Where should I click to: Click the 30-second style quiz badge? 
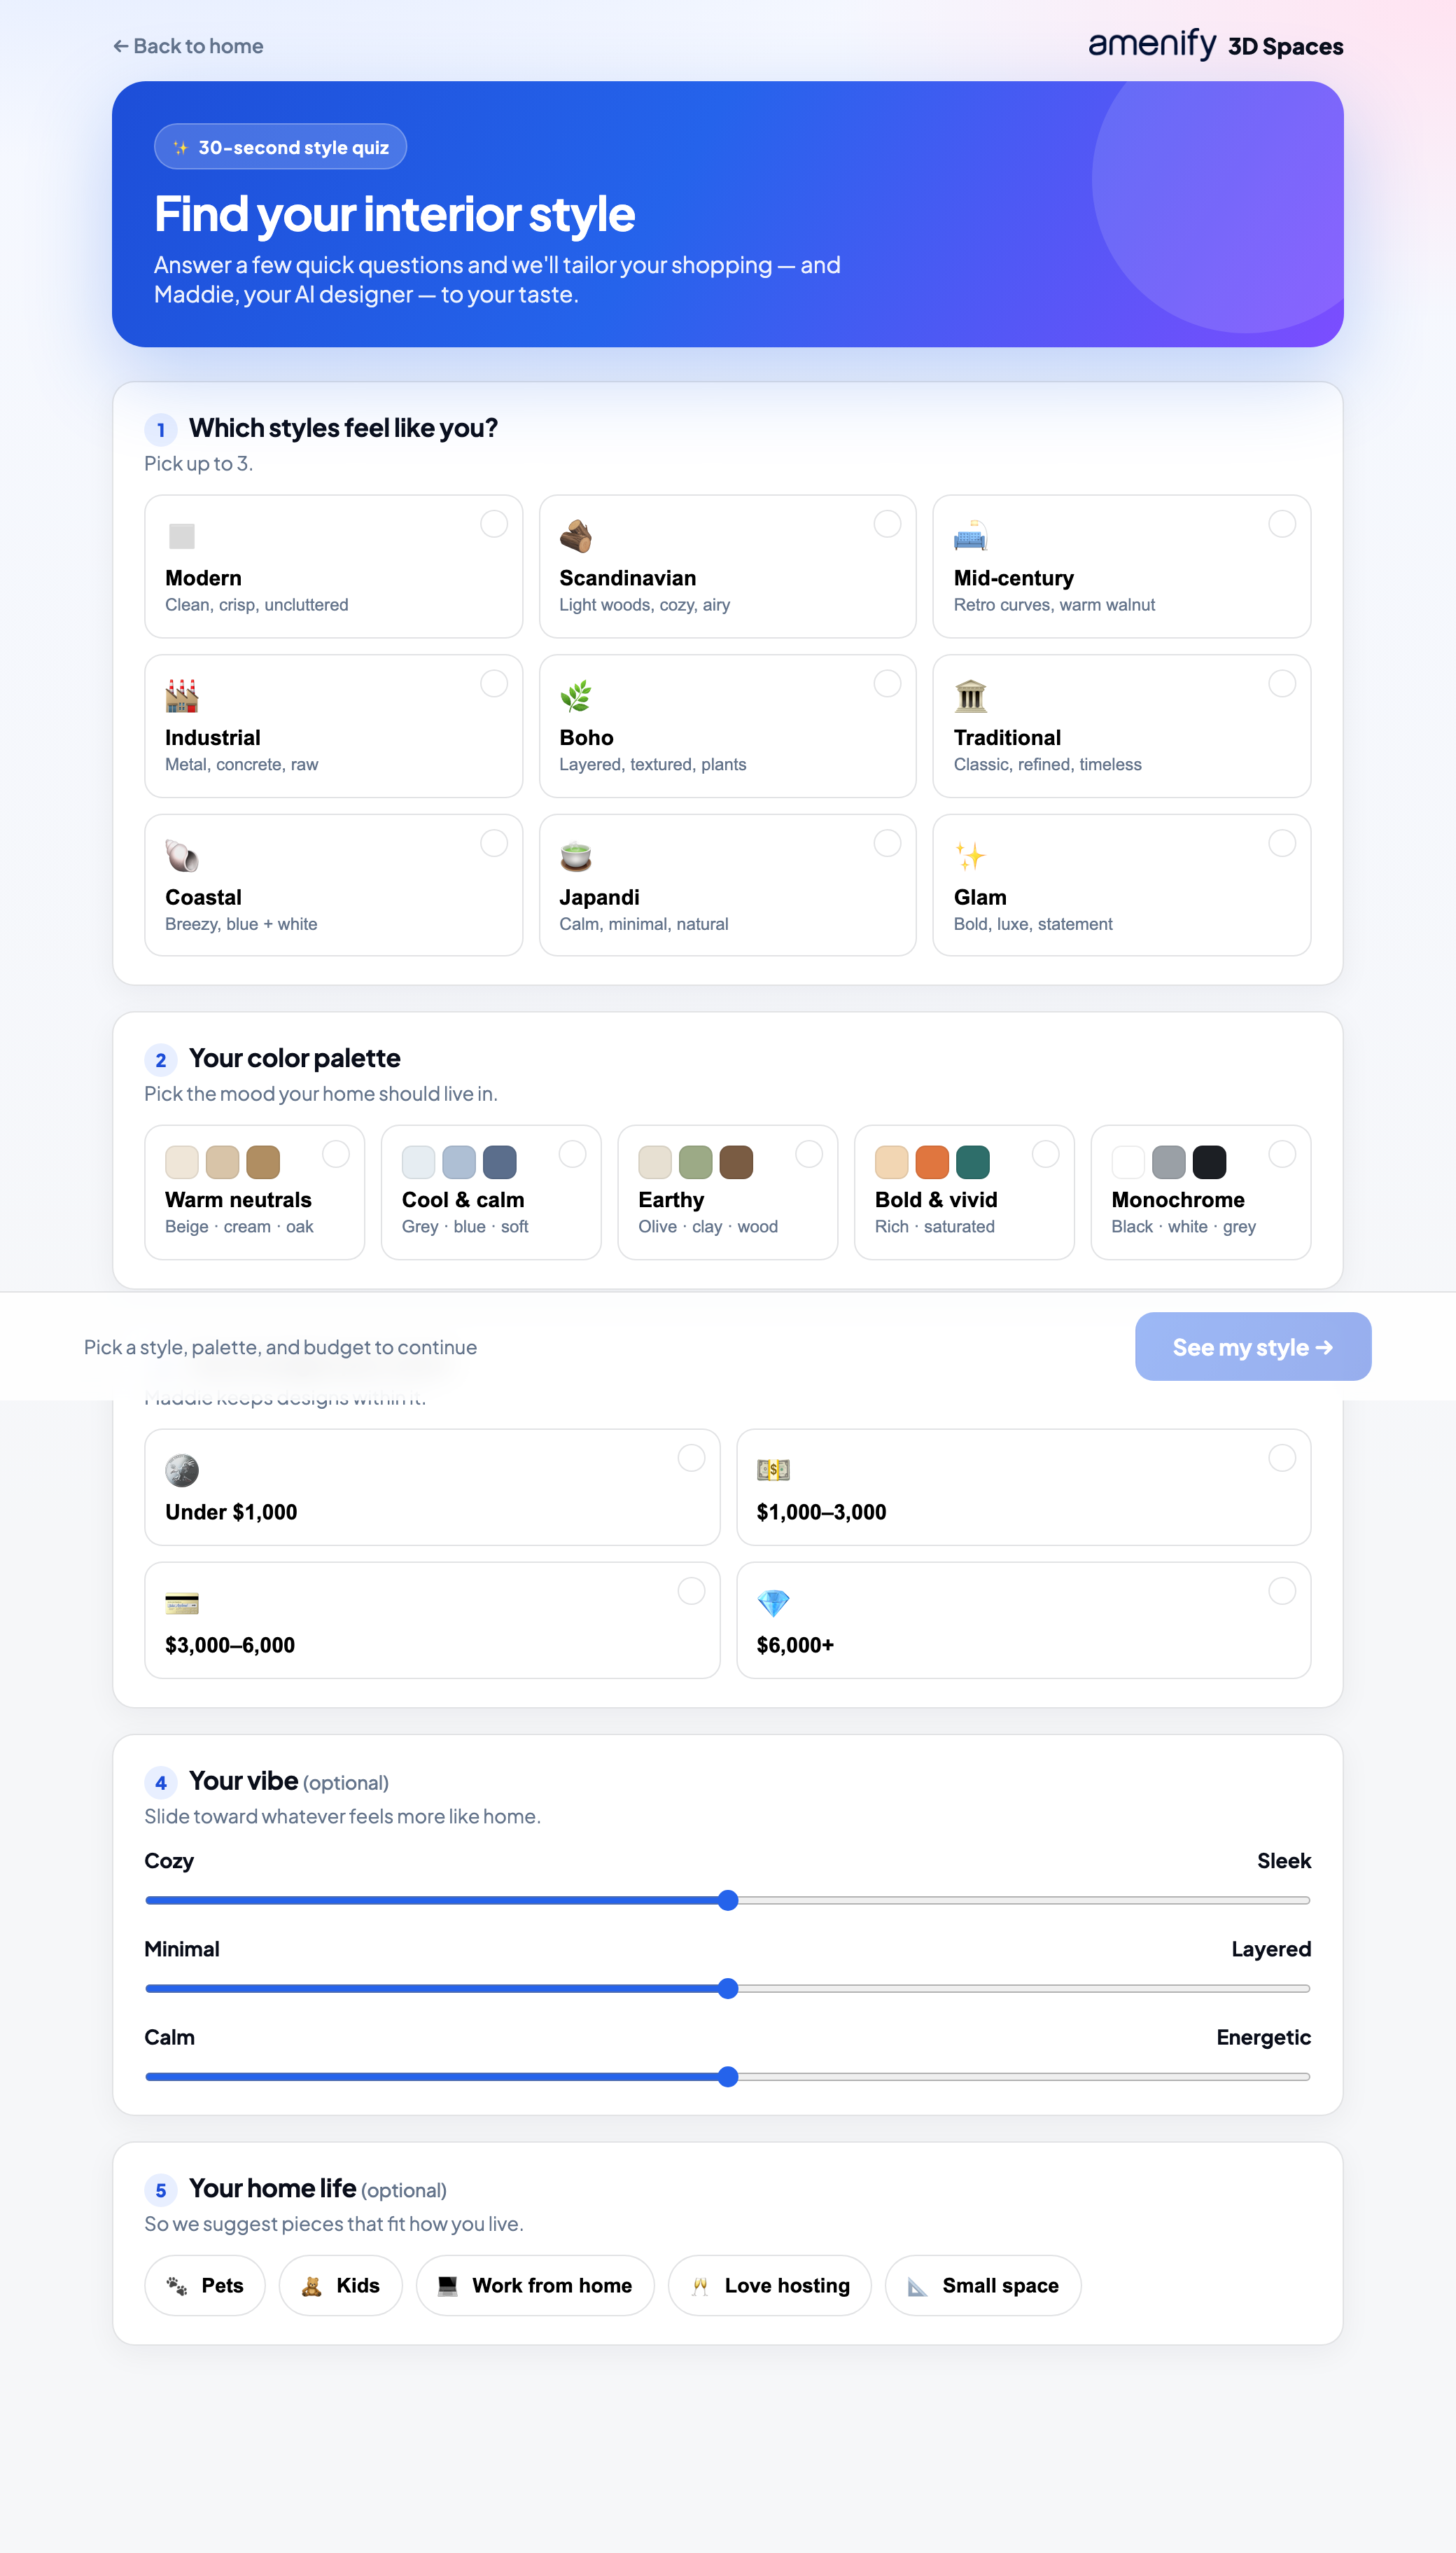[x=280, y=147]
